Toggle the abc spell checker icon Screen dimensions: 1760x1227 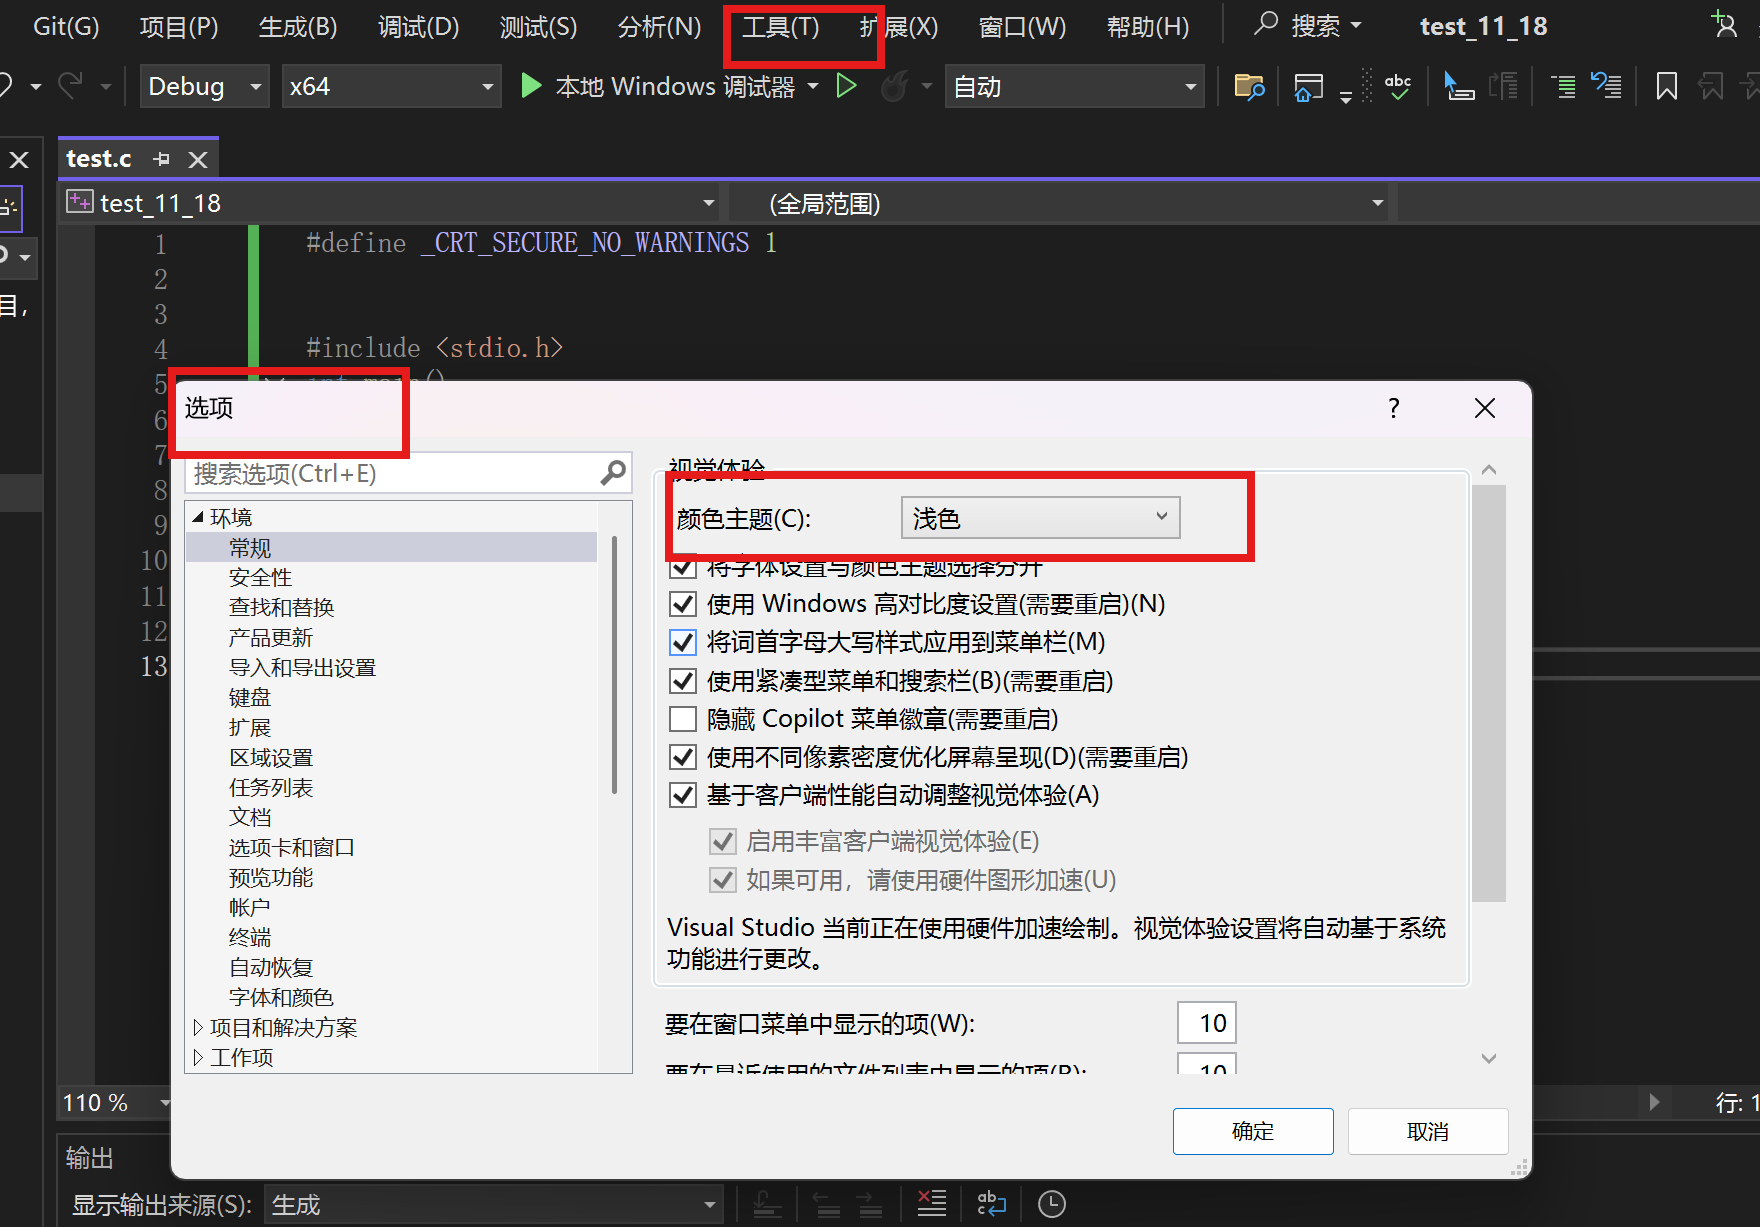click(x=1398, y=87)
